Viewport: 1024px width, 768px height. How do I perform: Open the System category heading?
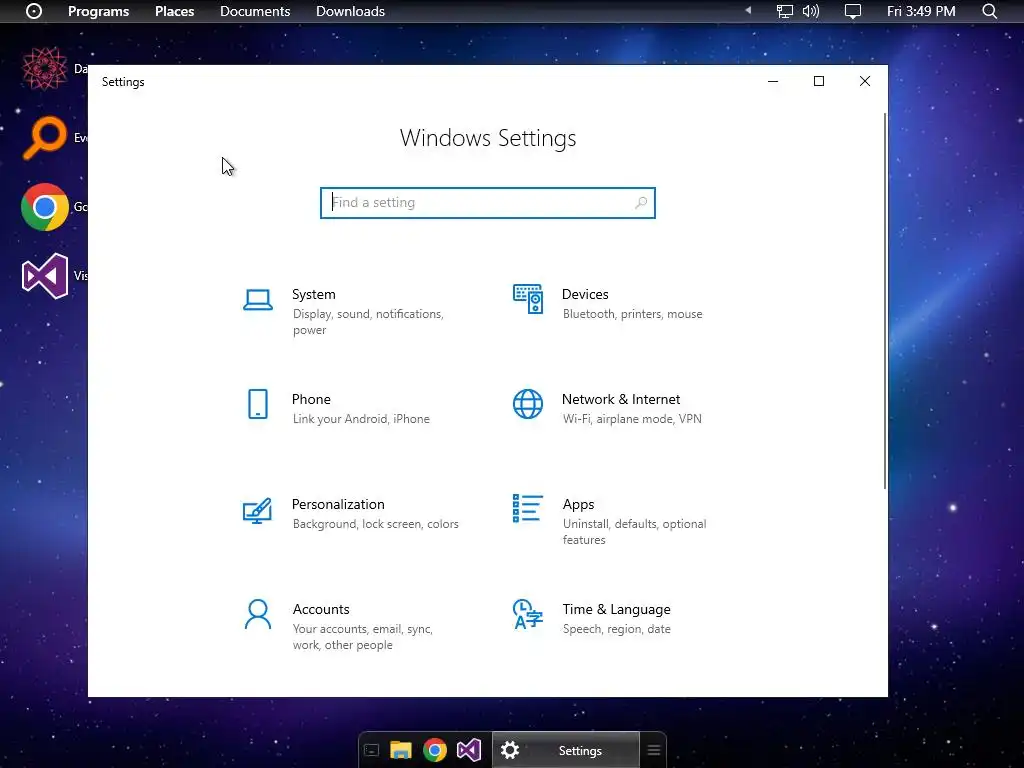click(x=313, y=295)
